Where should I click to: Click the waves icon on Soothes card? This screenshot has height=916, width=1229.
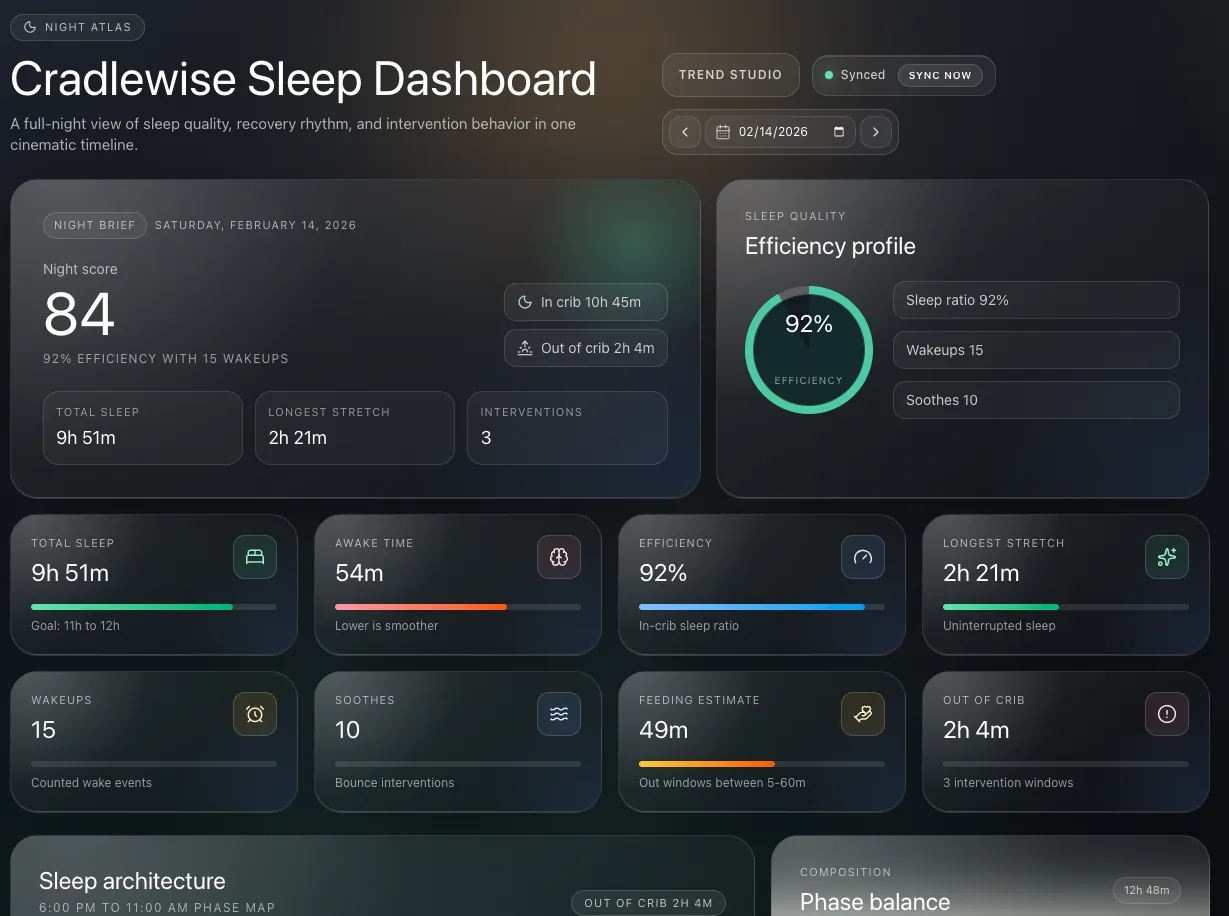click(559, 714)
